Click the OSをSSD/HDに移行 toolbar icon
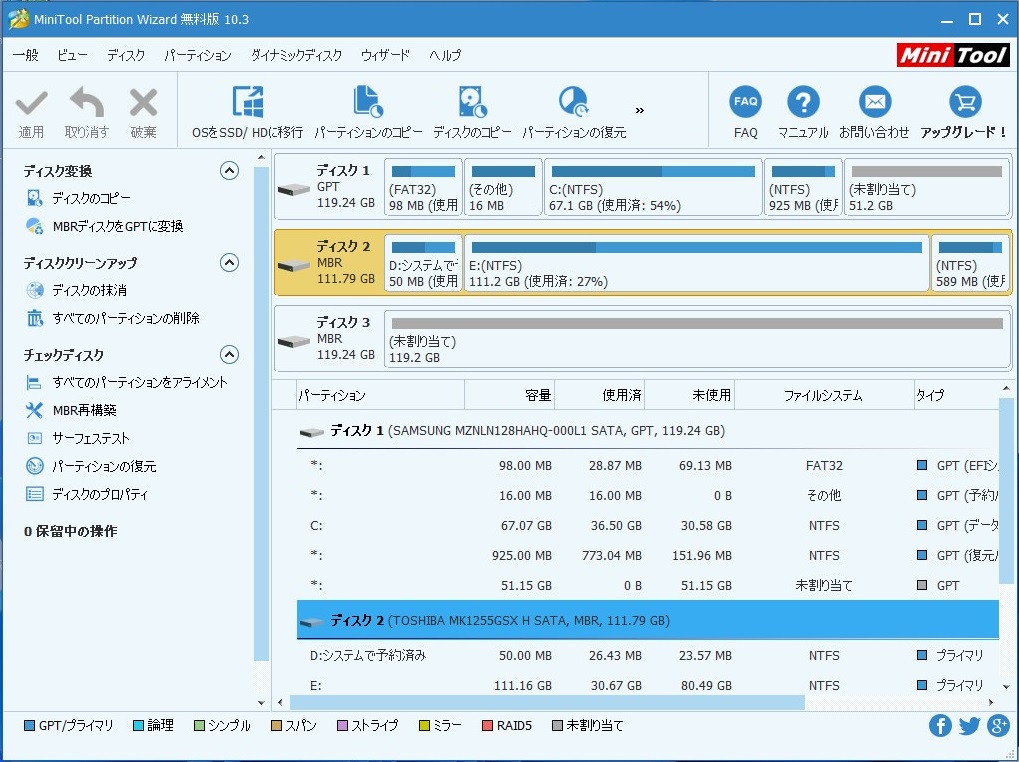Image resolution: width=1019 pixels, height=762 pixels. [247, 103]
